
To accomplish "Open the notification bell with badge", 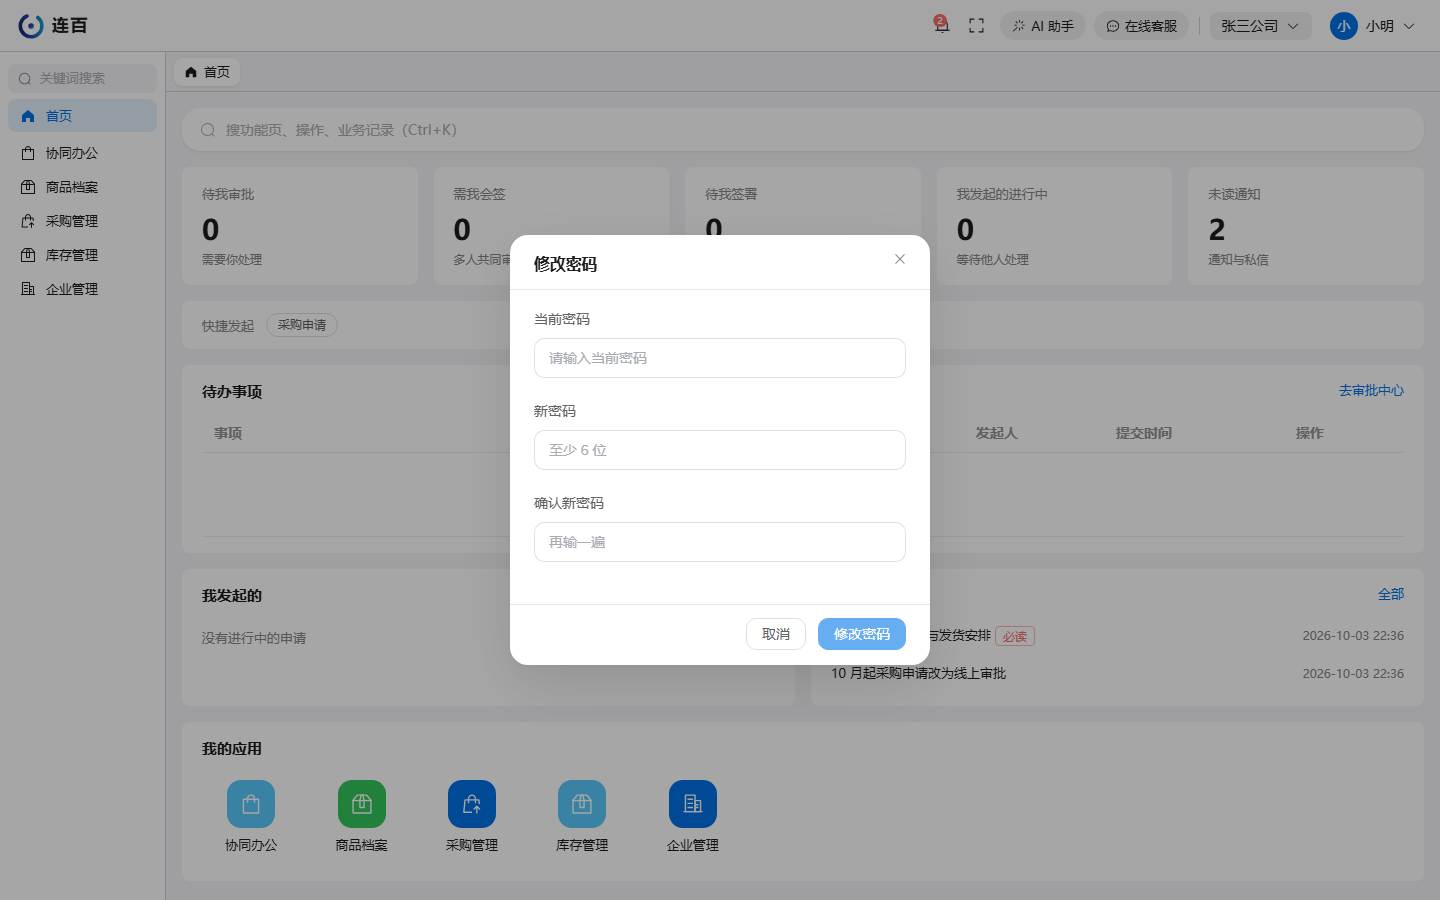I will pos(941,25).
